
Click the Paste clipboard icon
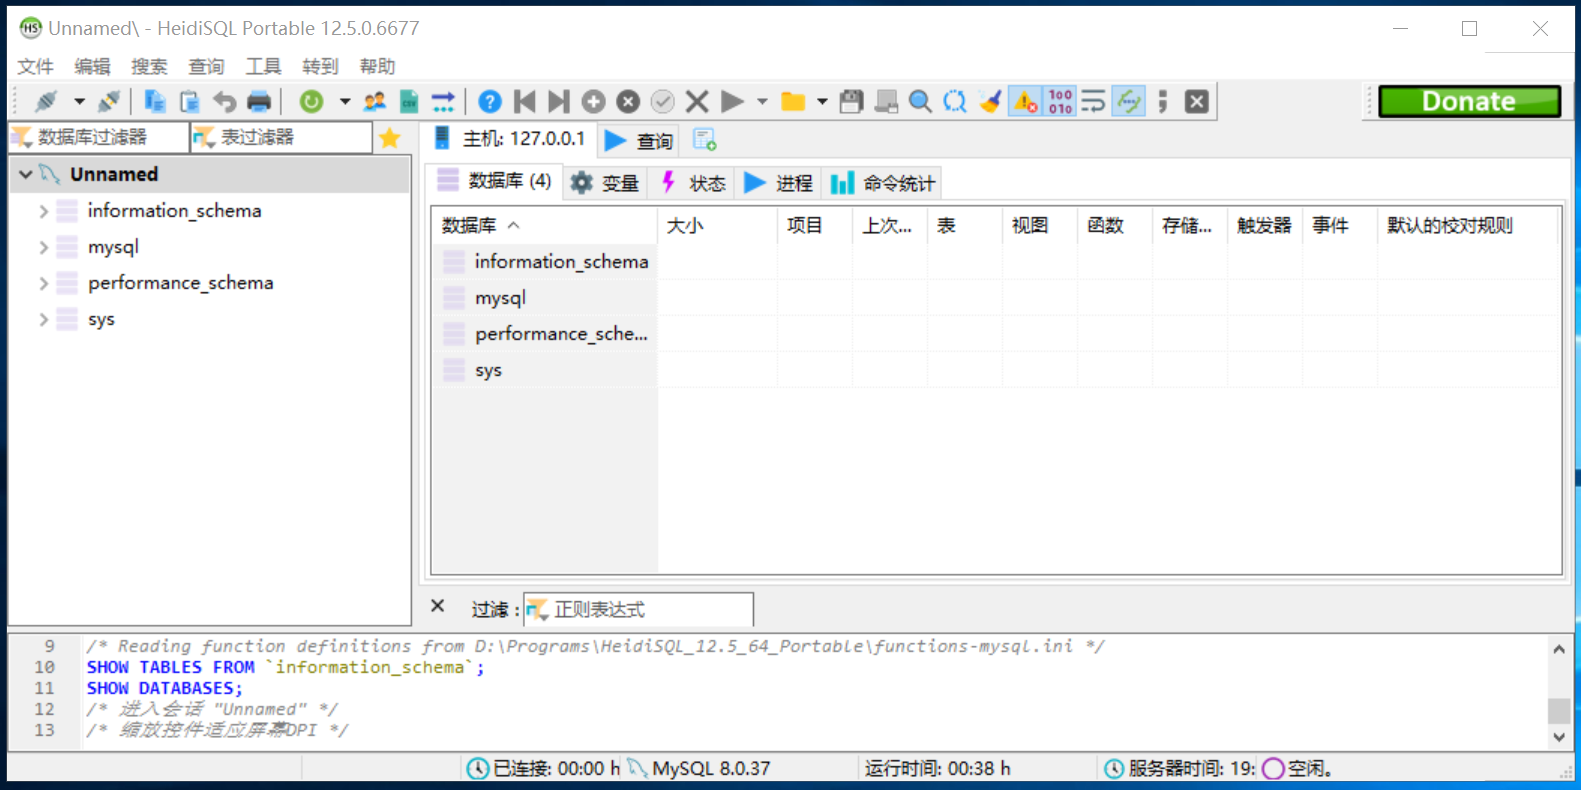click(190, 101)
